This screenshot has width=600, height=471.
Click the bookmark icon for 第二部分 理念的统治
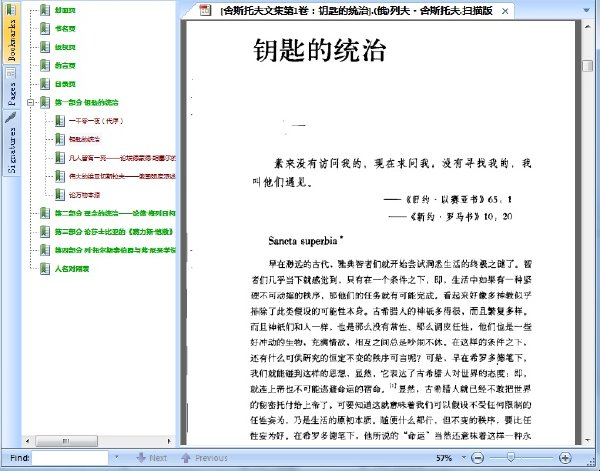(45, 213)
